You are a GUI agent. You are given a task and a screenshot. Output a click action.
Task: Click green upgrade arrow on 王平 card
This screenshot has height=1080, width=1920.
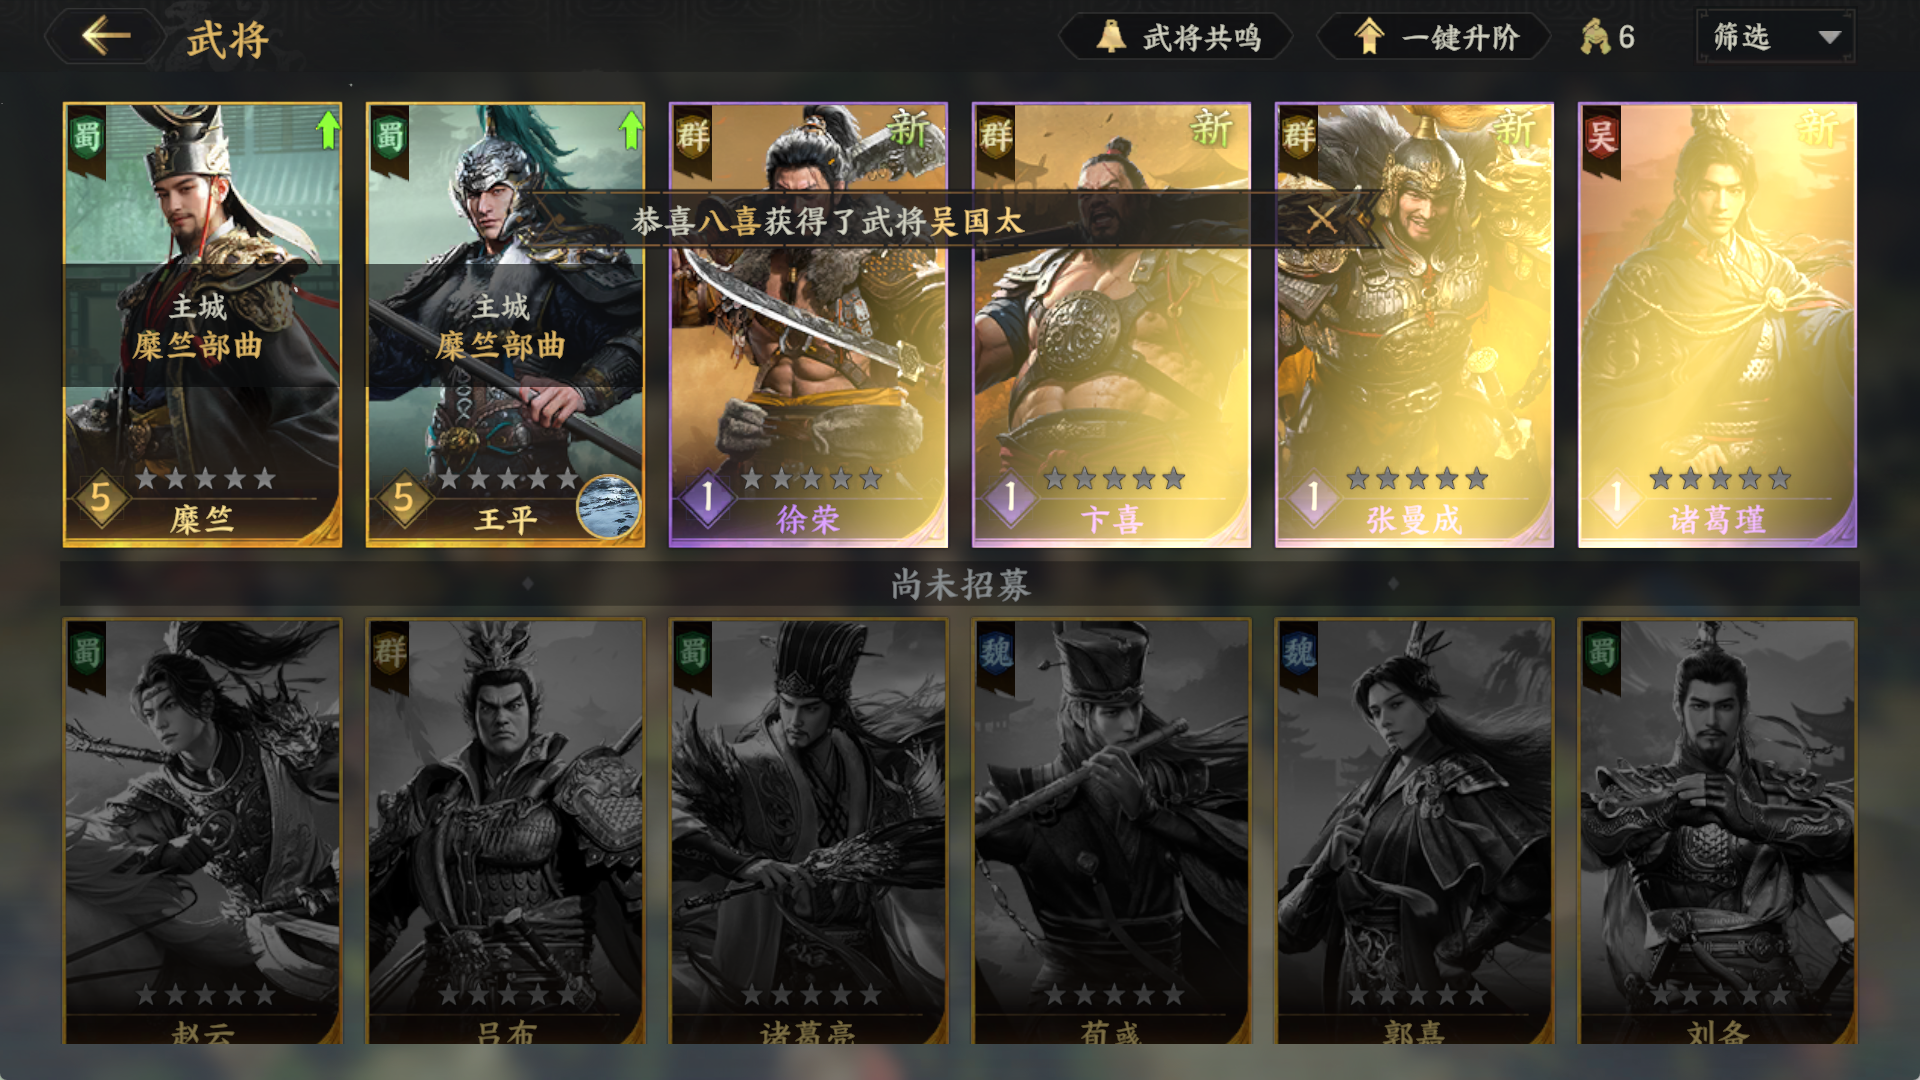[x=630, y=131]
